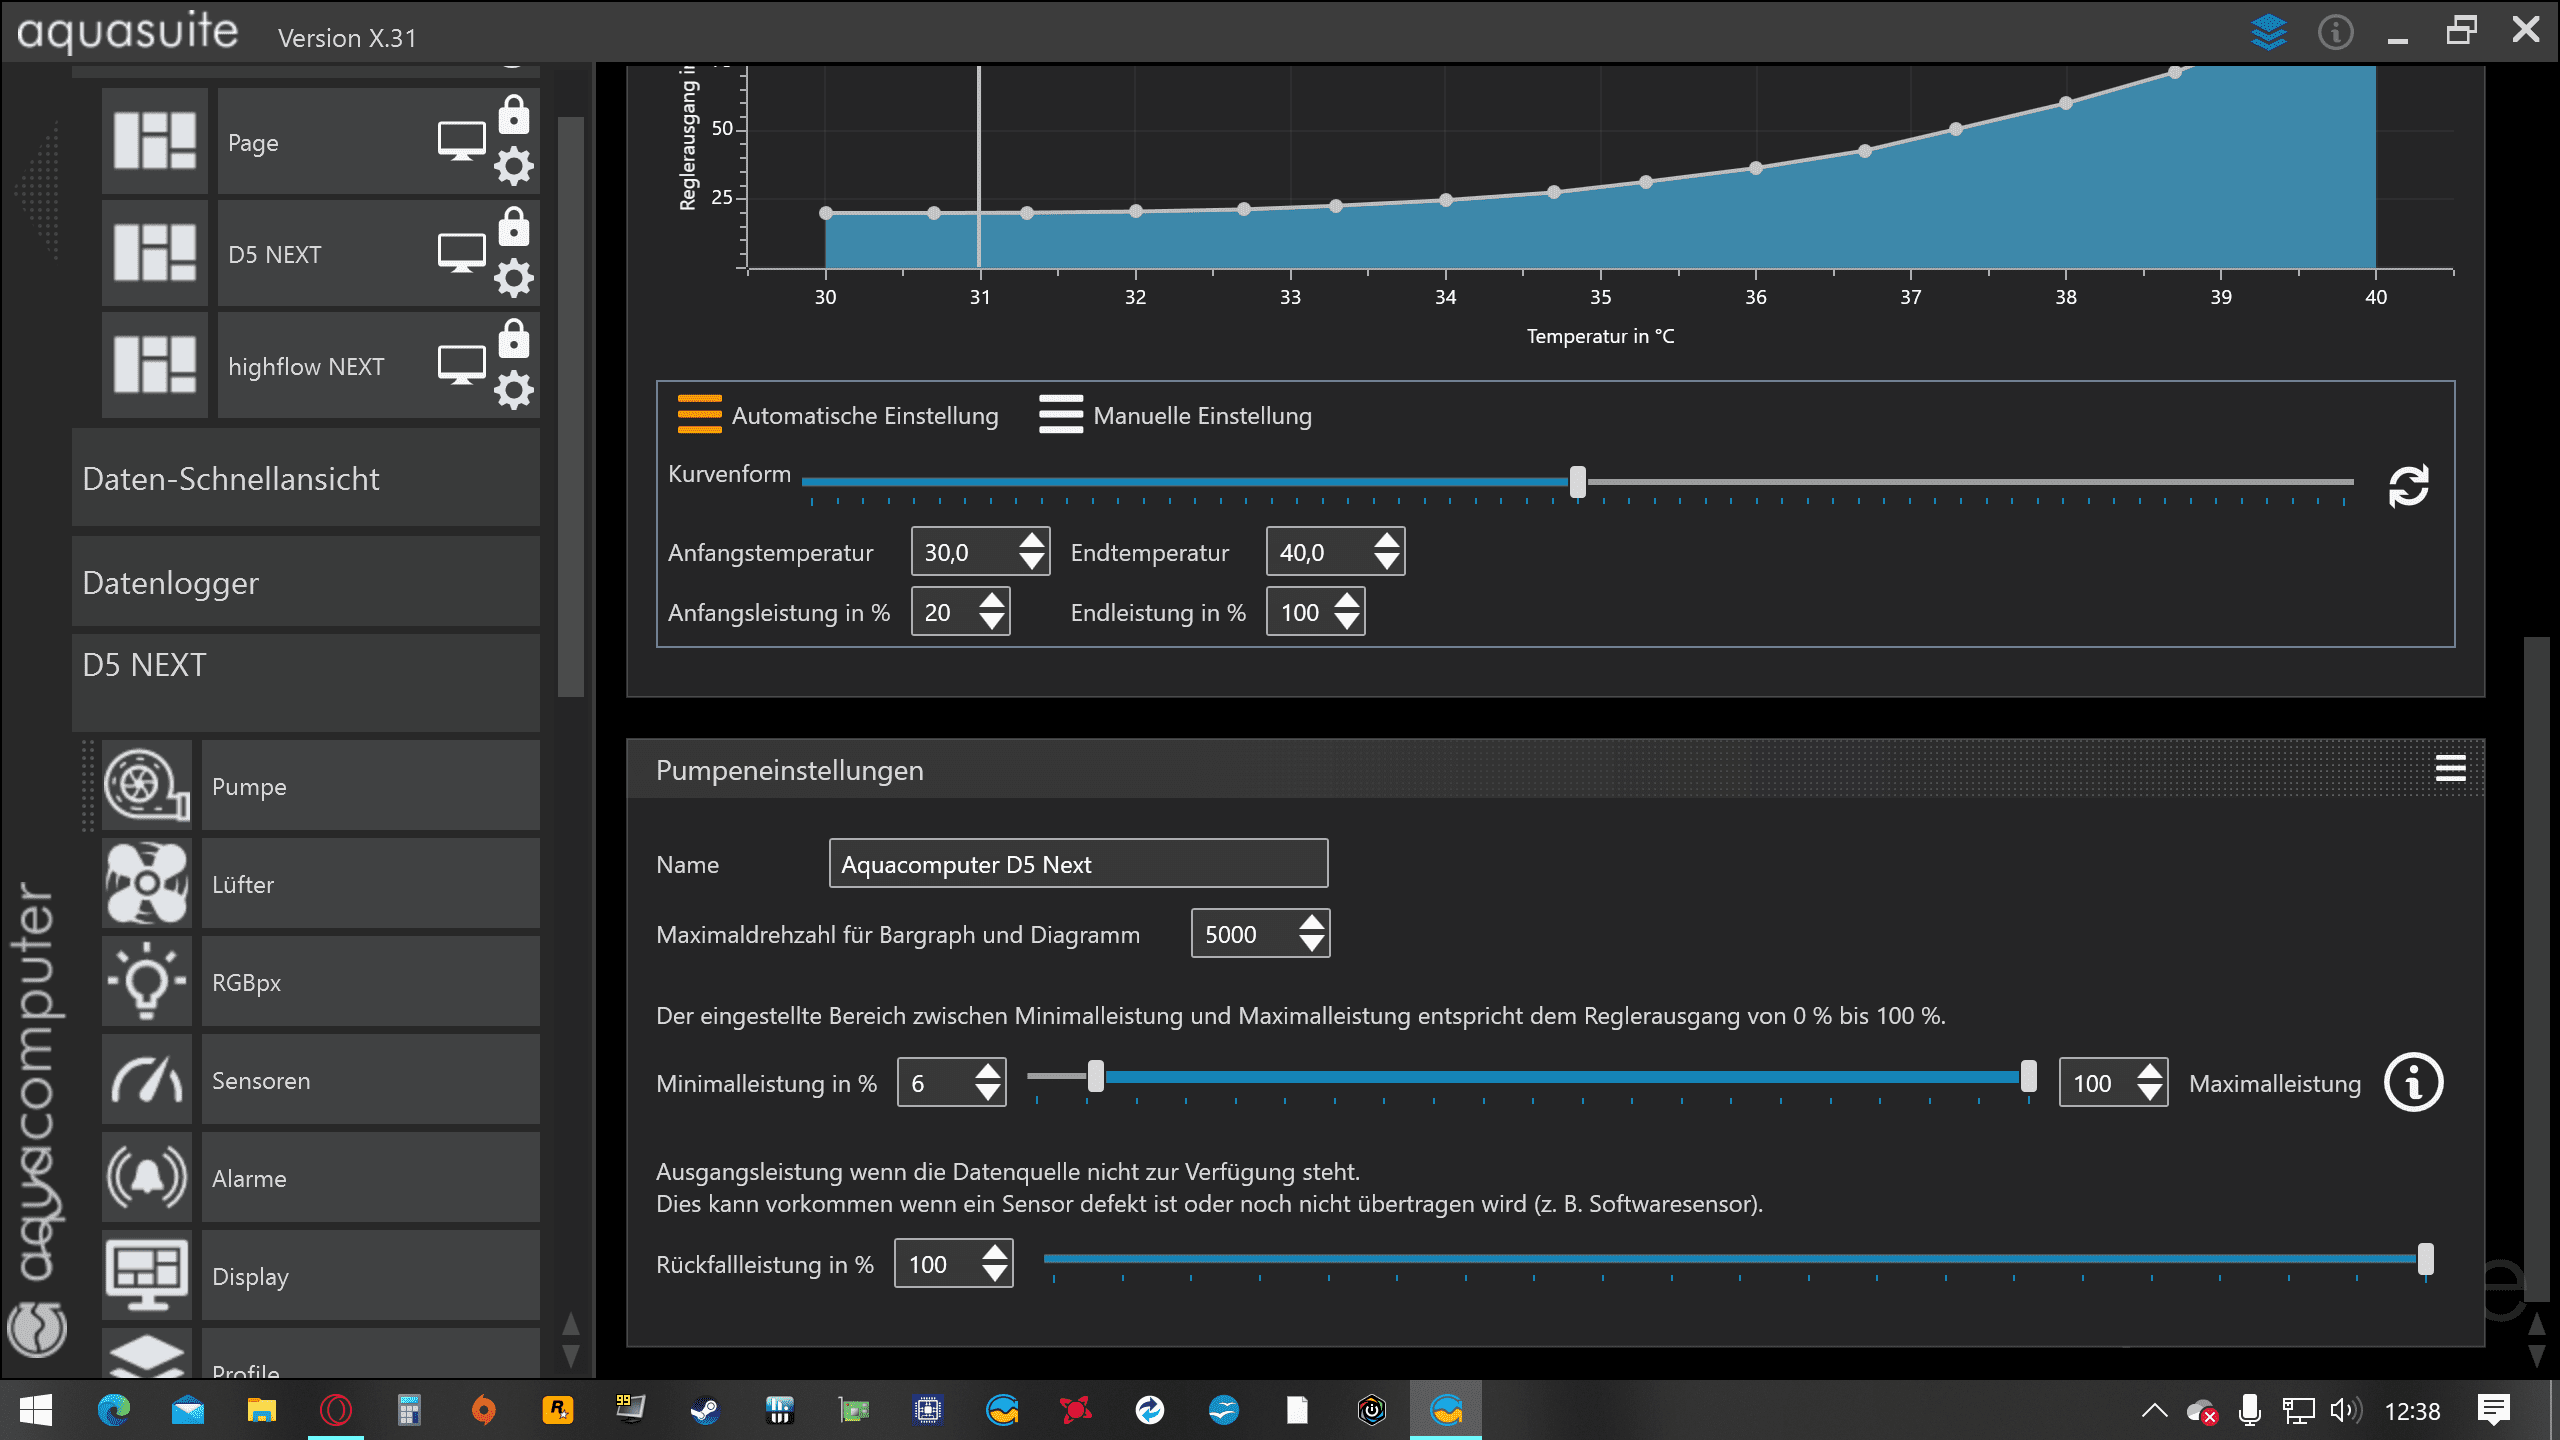
Task: Click the Minimalleistung slider handle
Action: [1096, 1076]
